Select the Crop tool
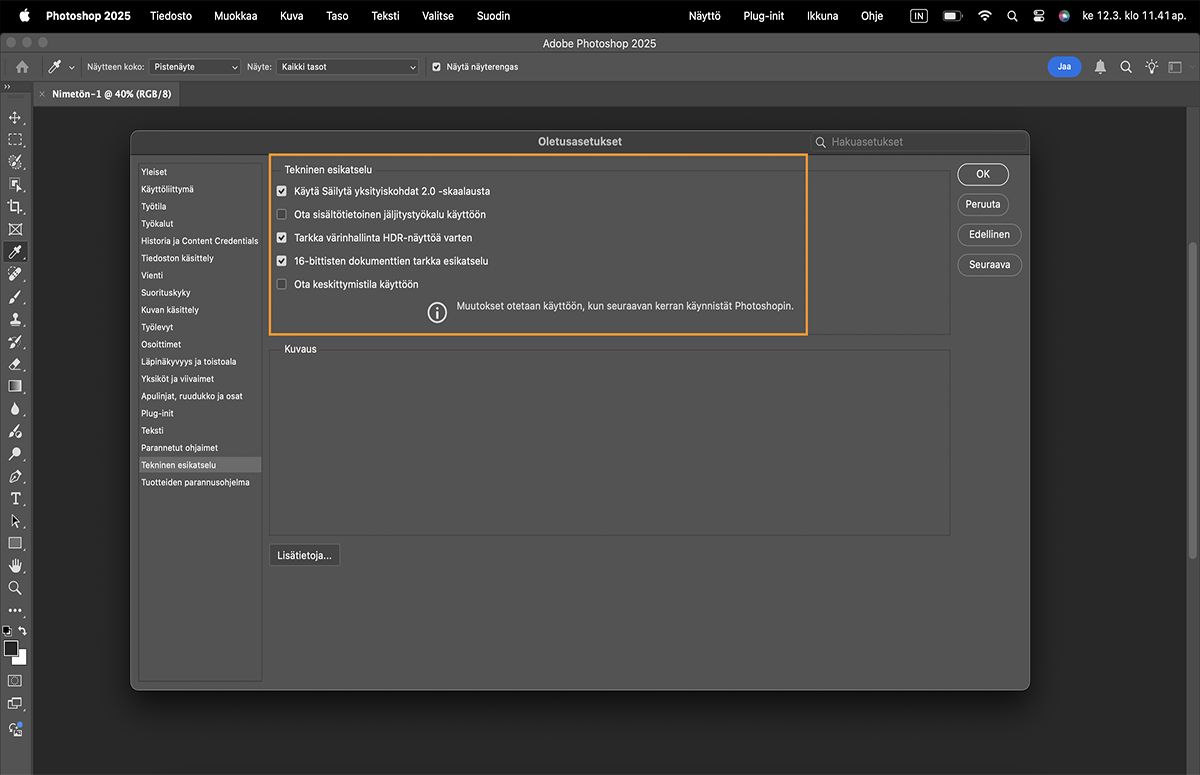 point(15,207)
